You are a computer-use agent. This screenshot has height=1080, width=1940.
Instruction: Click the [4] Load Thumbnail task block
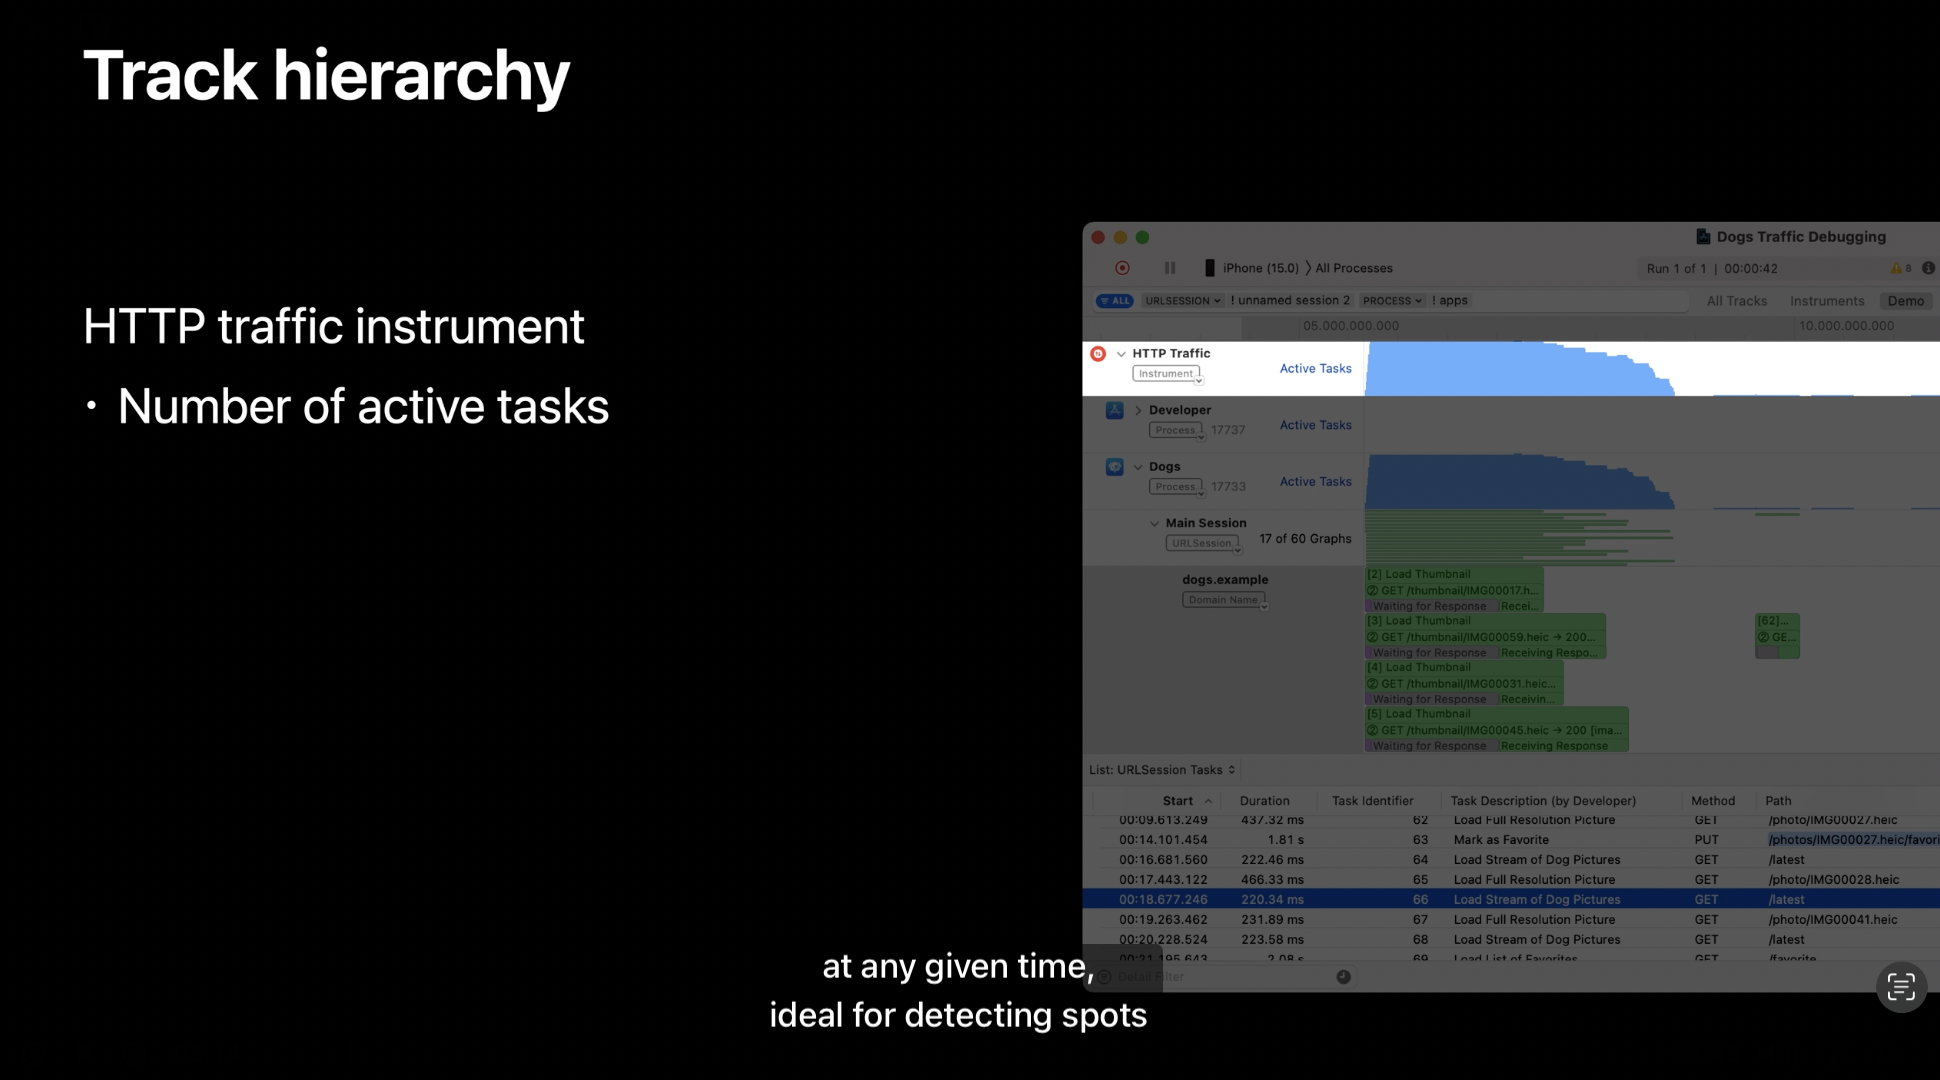tap(1464, 683)
